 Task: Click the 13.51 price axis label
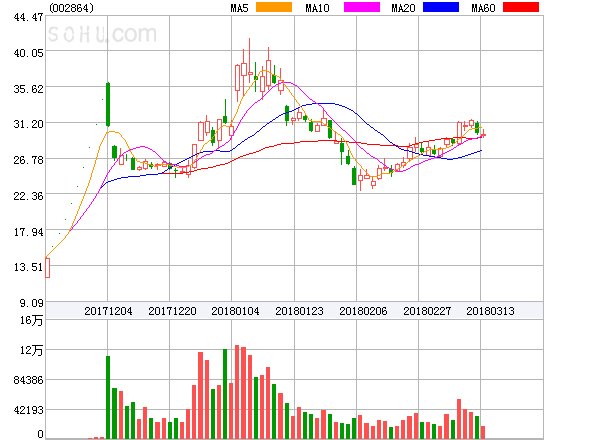[28, 267]
